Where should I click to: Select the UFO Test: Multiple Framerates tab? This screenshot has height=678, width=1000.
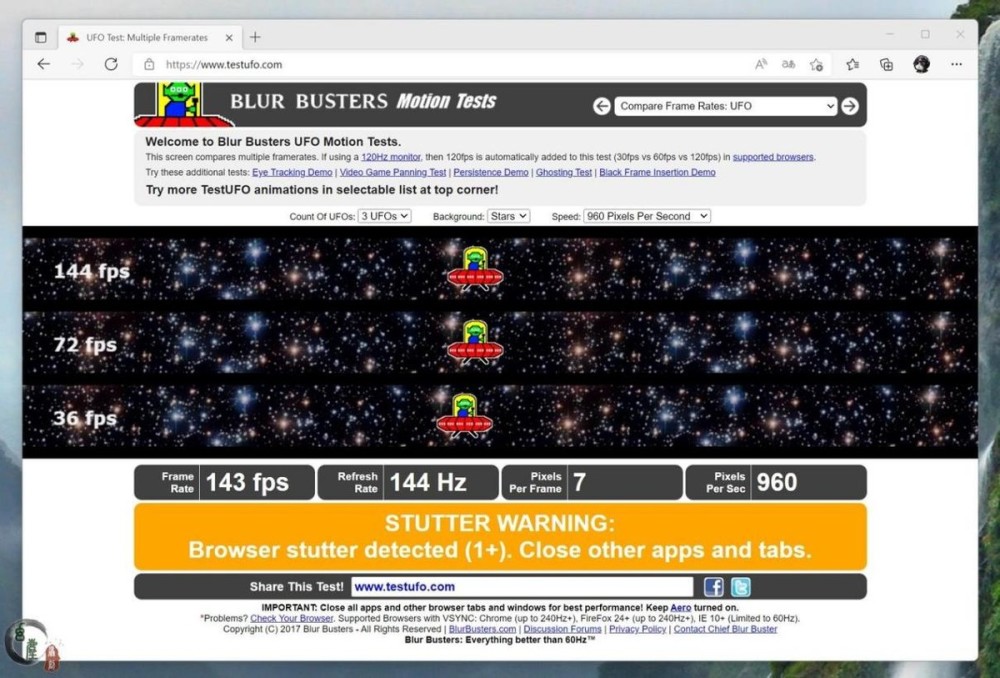click(151, 38)
